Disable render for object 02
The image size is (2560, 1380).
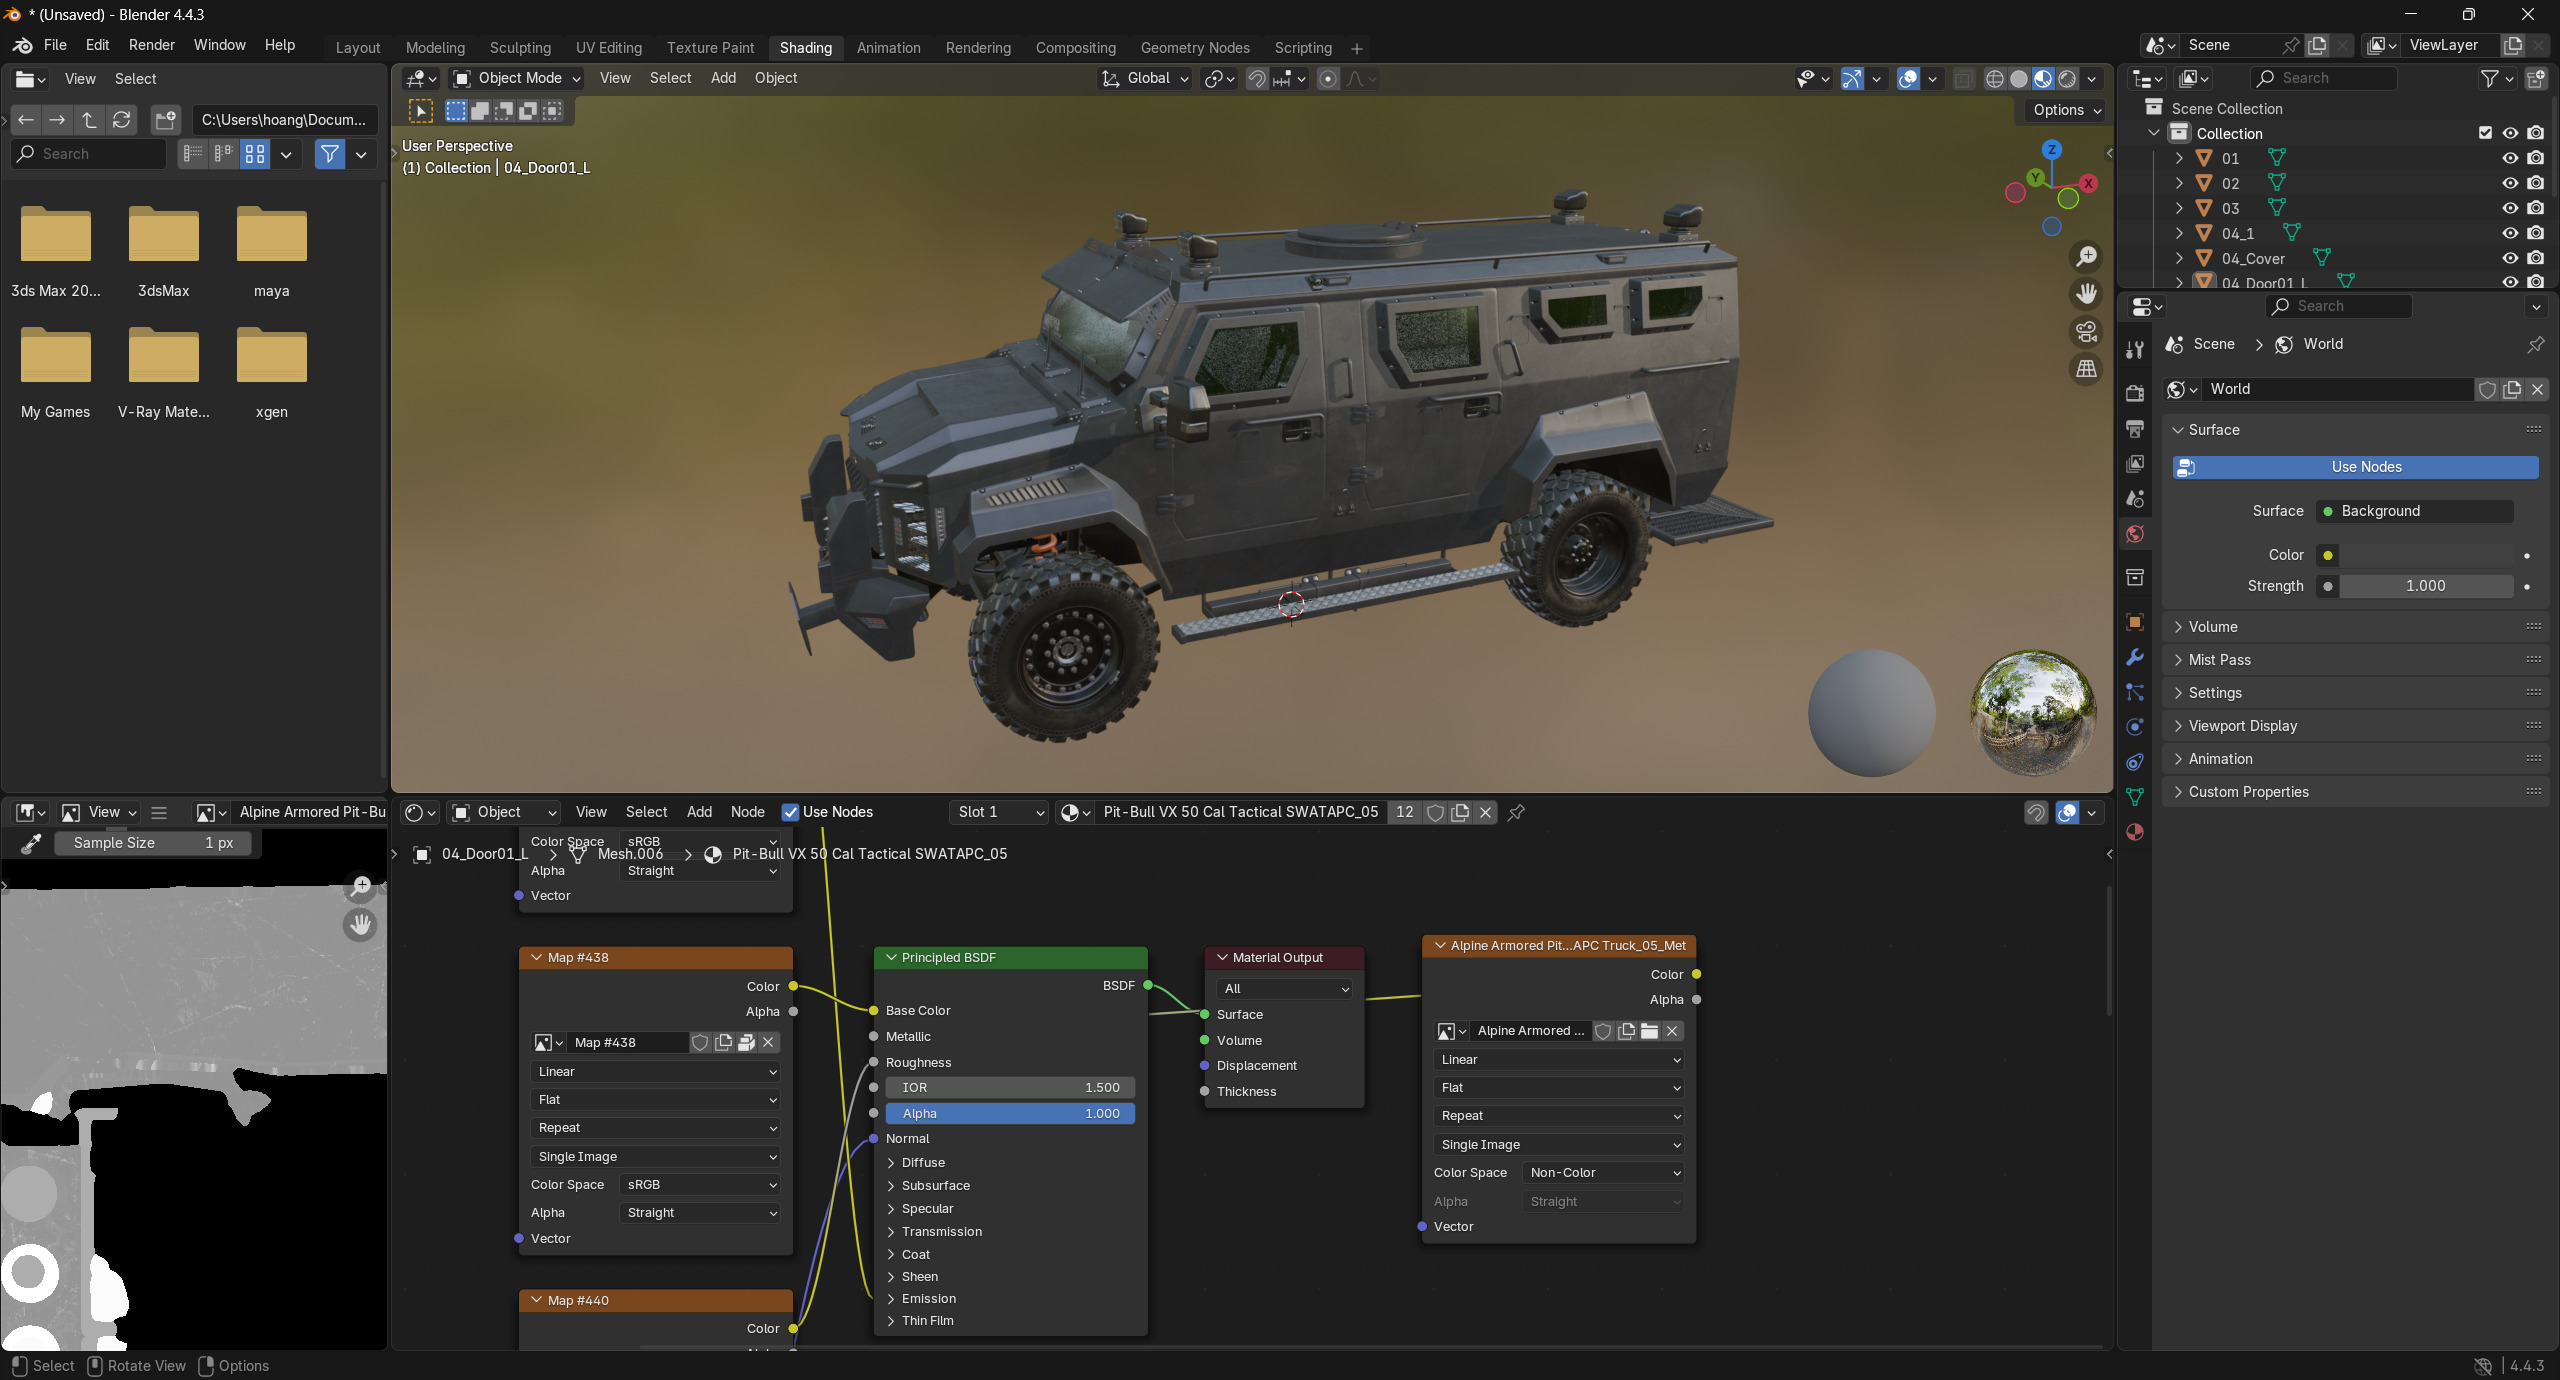click(2535, 183)
